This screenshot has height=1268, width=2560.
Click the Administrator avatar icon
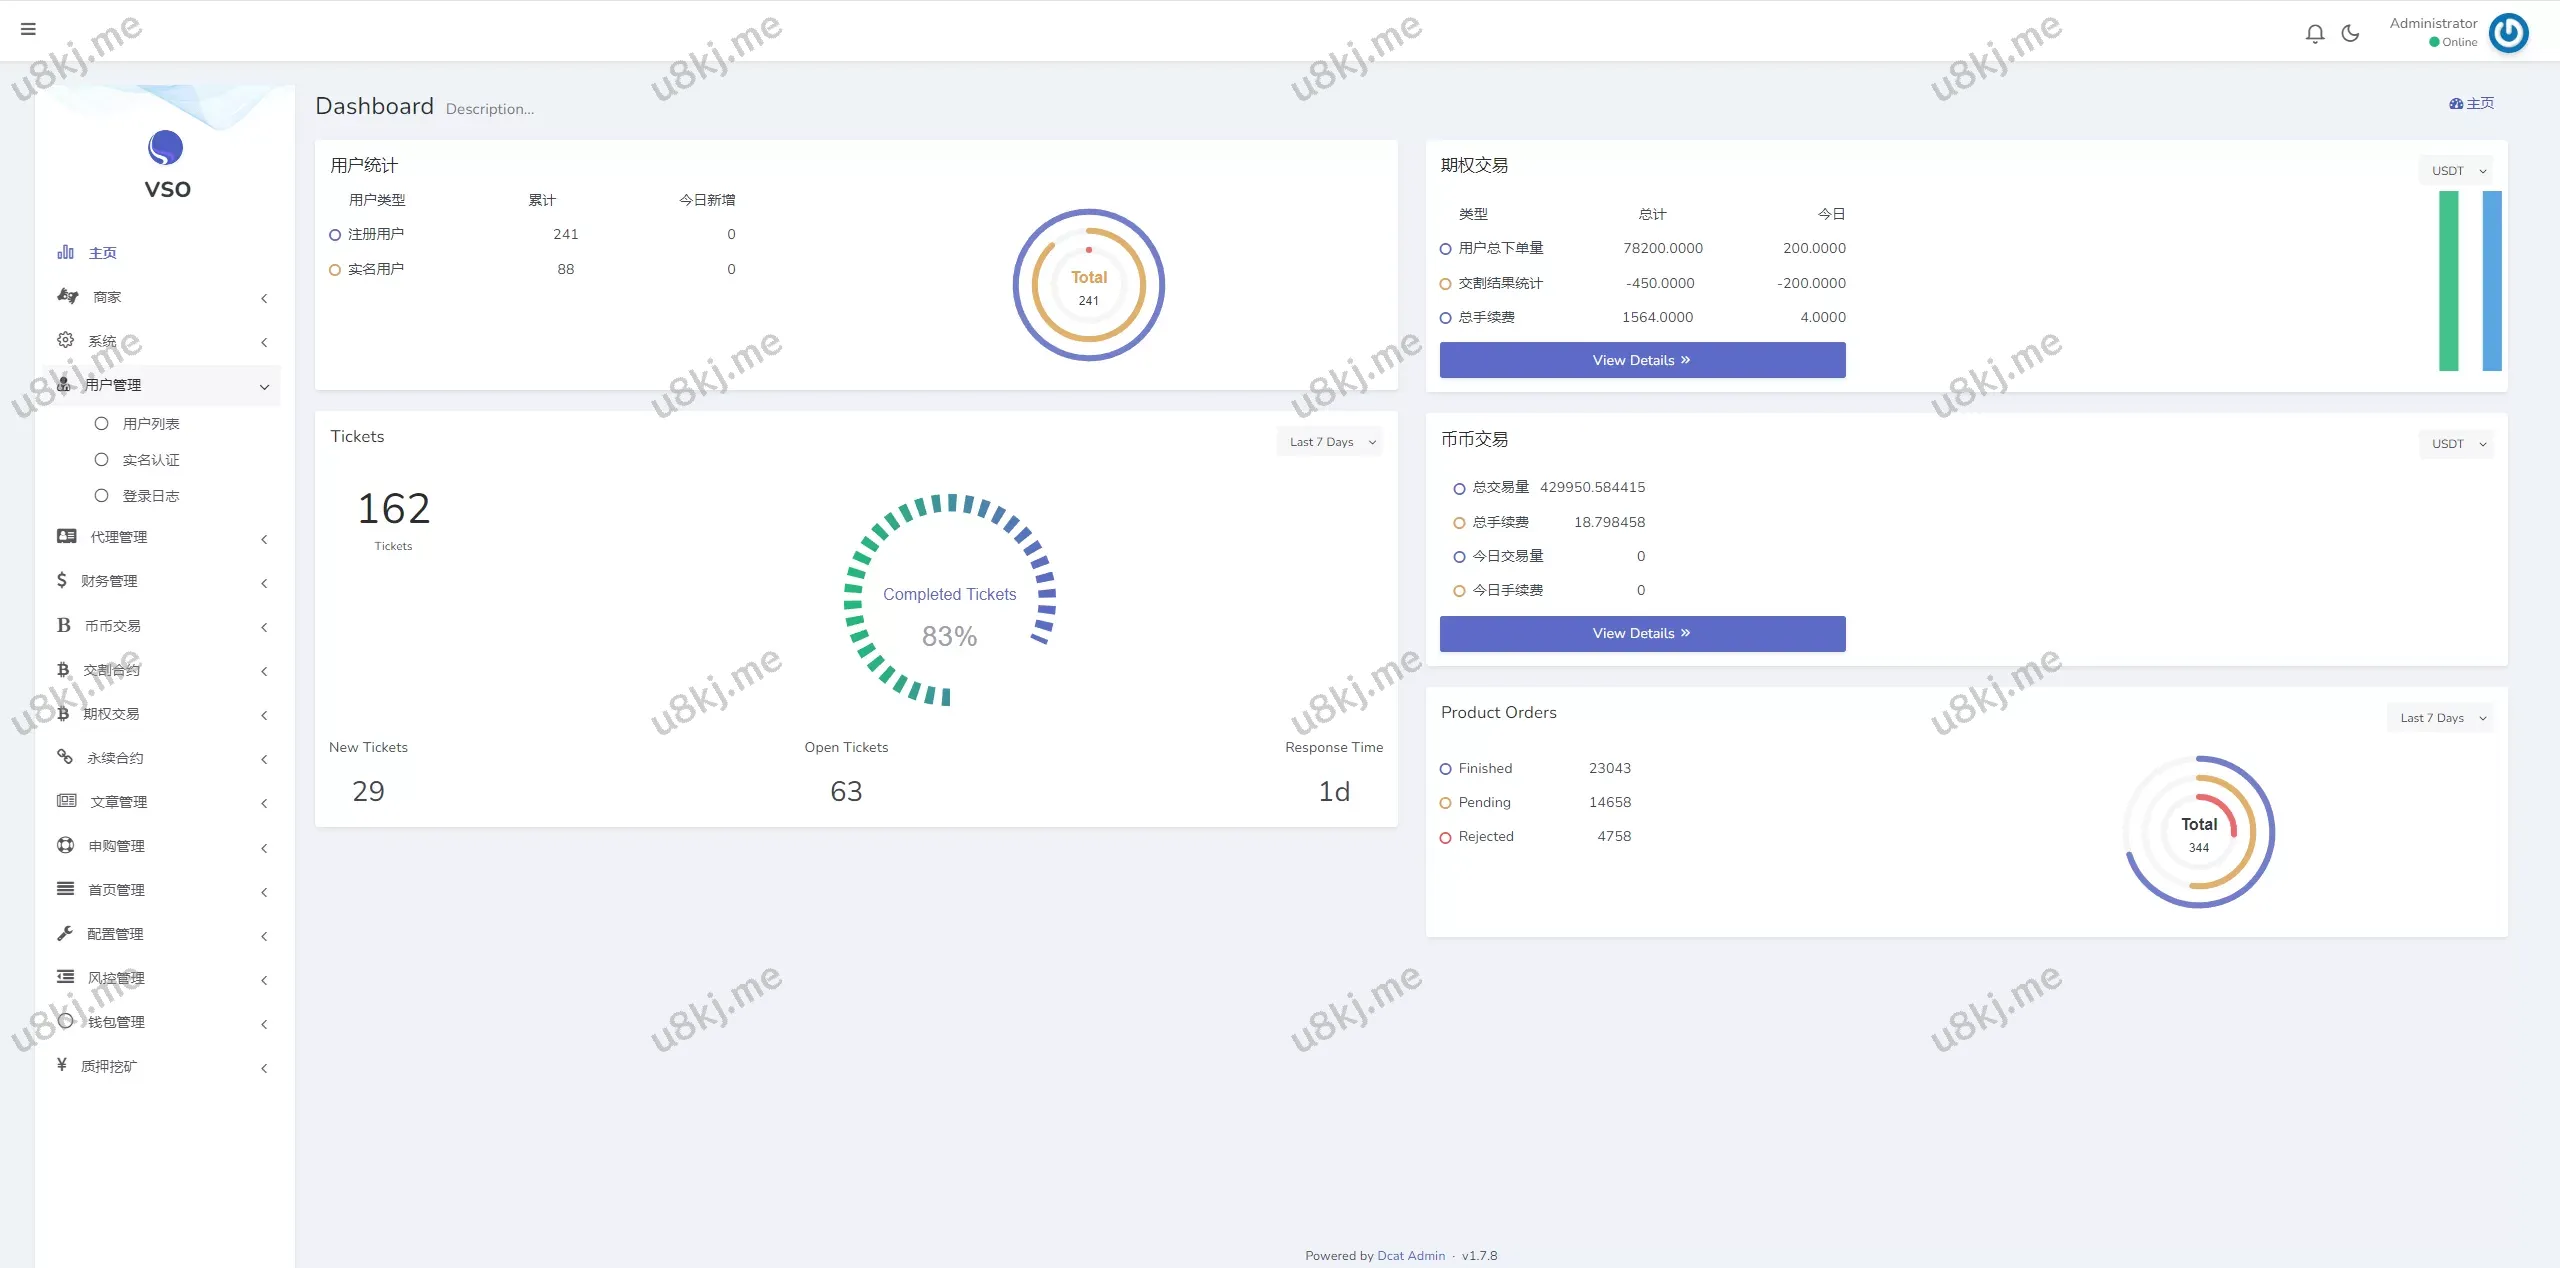click(2508, 33)
